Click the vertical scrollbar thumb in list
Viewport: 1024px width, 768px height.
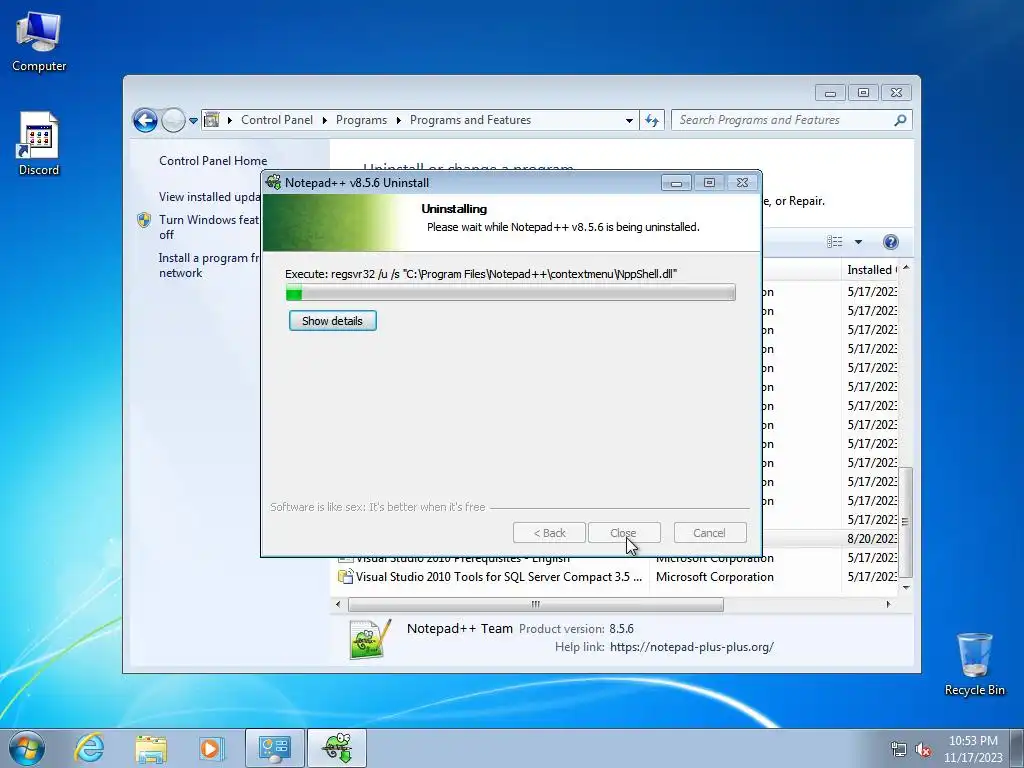(905, 522)
